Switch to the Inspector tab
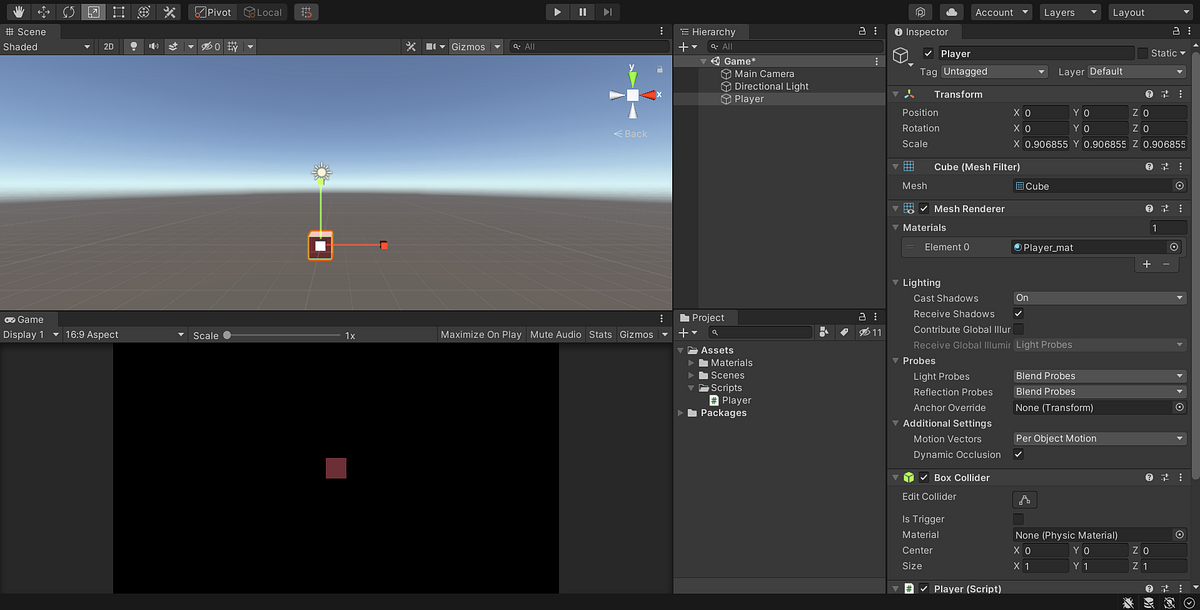Viewport: 1200px width, 610px height. [924, 31]
